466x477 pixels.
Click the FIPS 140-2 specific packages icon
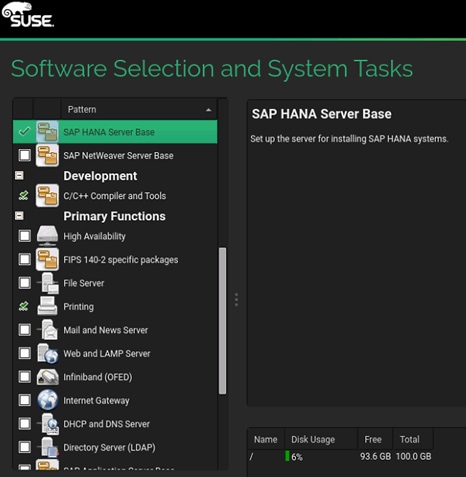coord(47,259)
